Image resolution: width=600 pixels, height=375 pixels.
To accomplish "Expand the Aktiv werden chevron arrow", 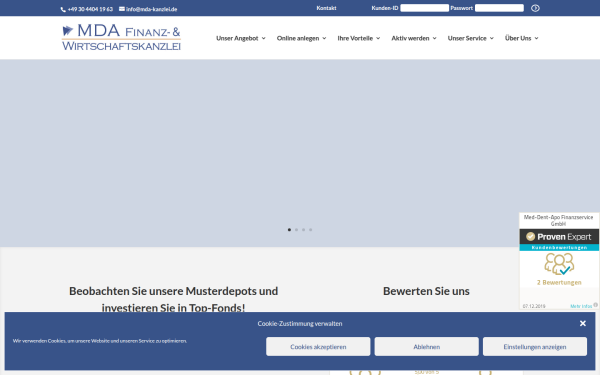I will [x=434, y=38].
